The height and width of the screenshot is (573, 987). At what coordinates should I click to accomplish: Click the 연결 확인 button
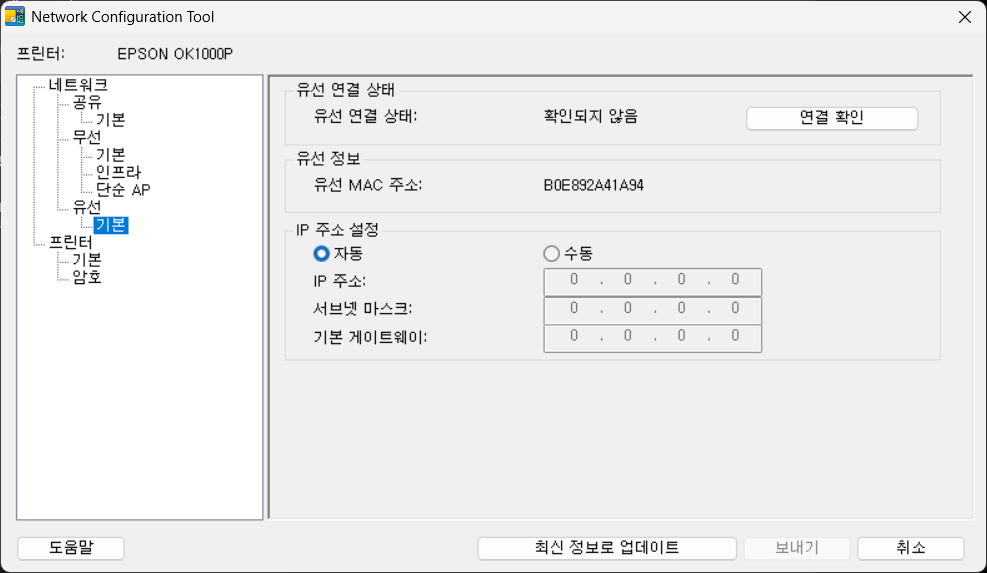tap(832, 118)
